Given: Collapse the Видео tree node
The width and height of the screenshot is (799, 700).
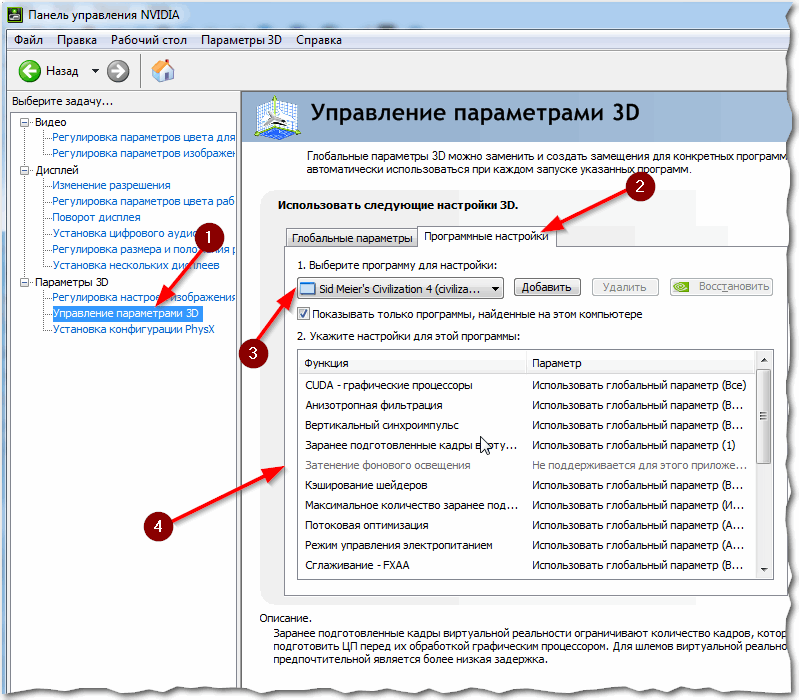Looking at the screenshot, I should [x=24, y=122].
